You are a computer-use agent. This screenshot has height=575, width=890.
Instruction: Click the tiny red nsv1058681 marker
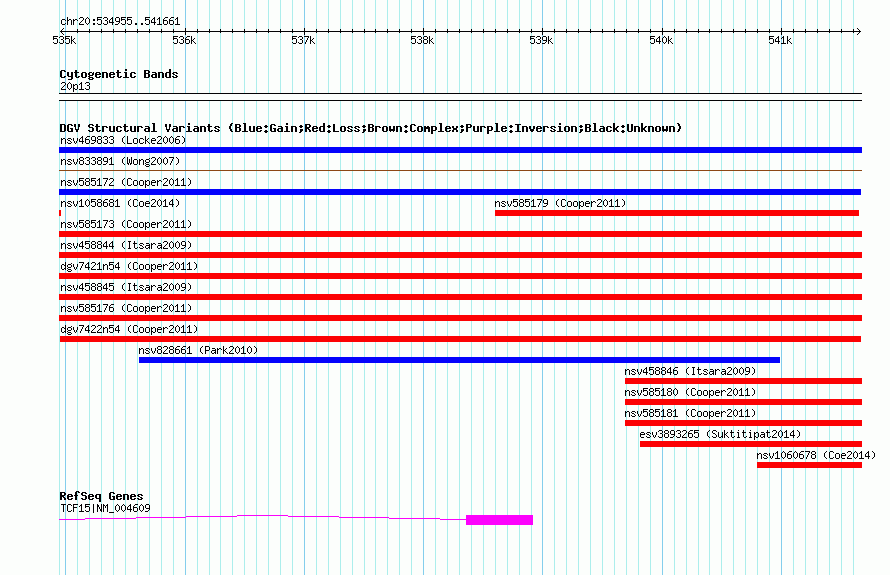pyautogui.click(x=60, y=213)
